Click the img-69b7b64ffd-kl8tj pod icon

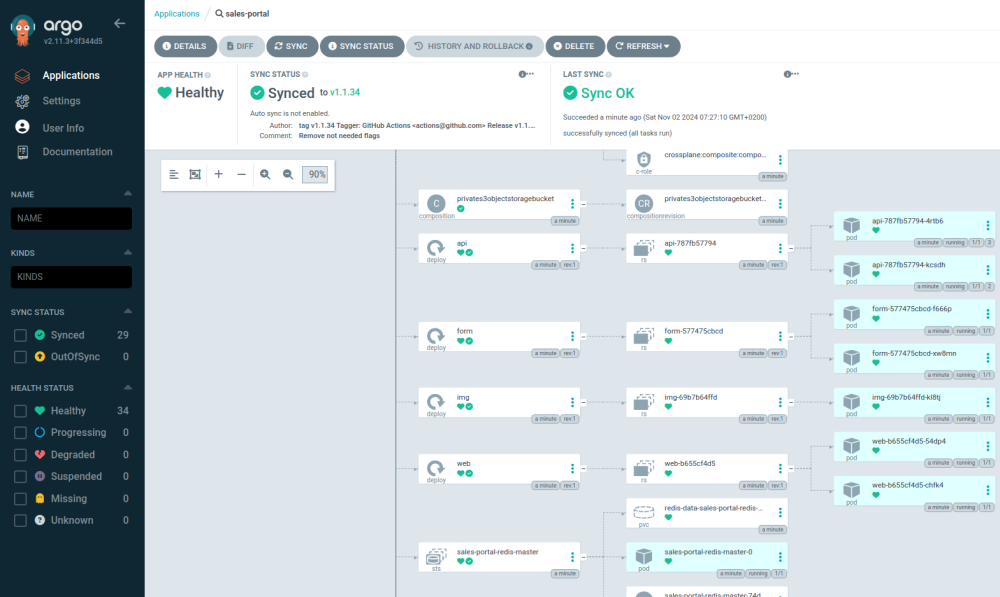click(851, 402)
